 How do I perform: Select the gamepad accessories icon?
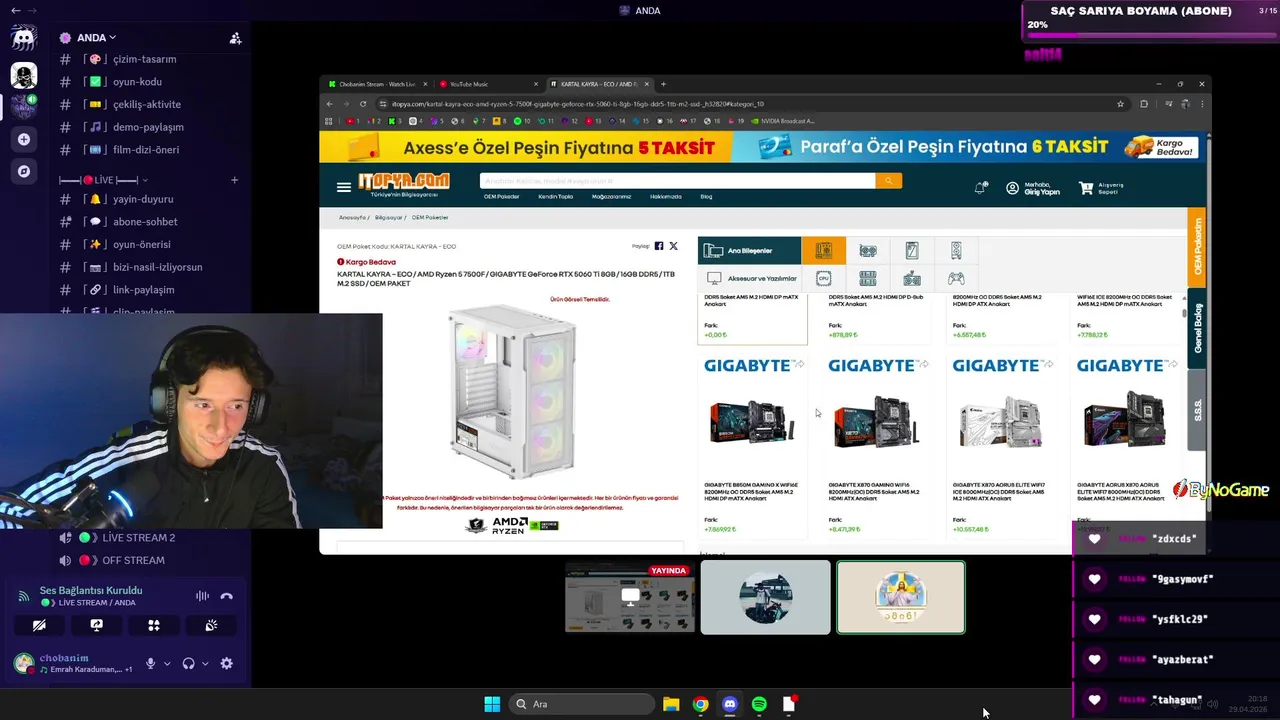(x=956, y=278)
